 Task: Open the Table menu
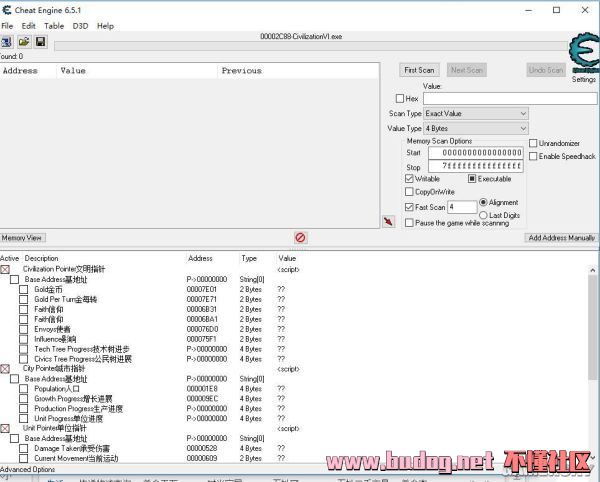(54, 26)
